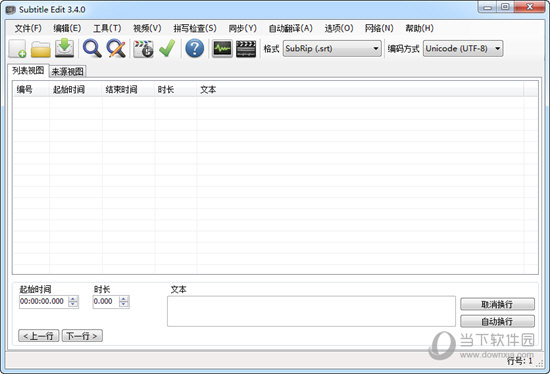Close the Subtitle Edit window
The width and height of the screenshot is (550, 374).
point(529,7)
